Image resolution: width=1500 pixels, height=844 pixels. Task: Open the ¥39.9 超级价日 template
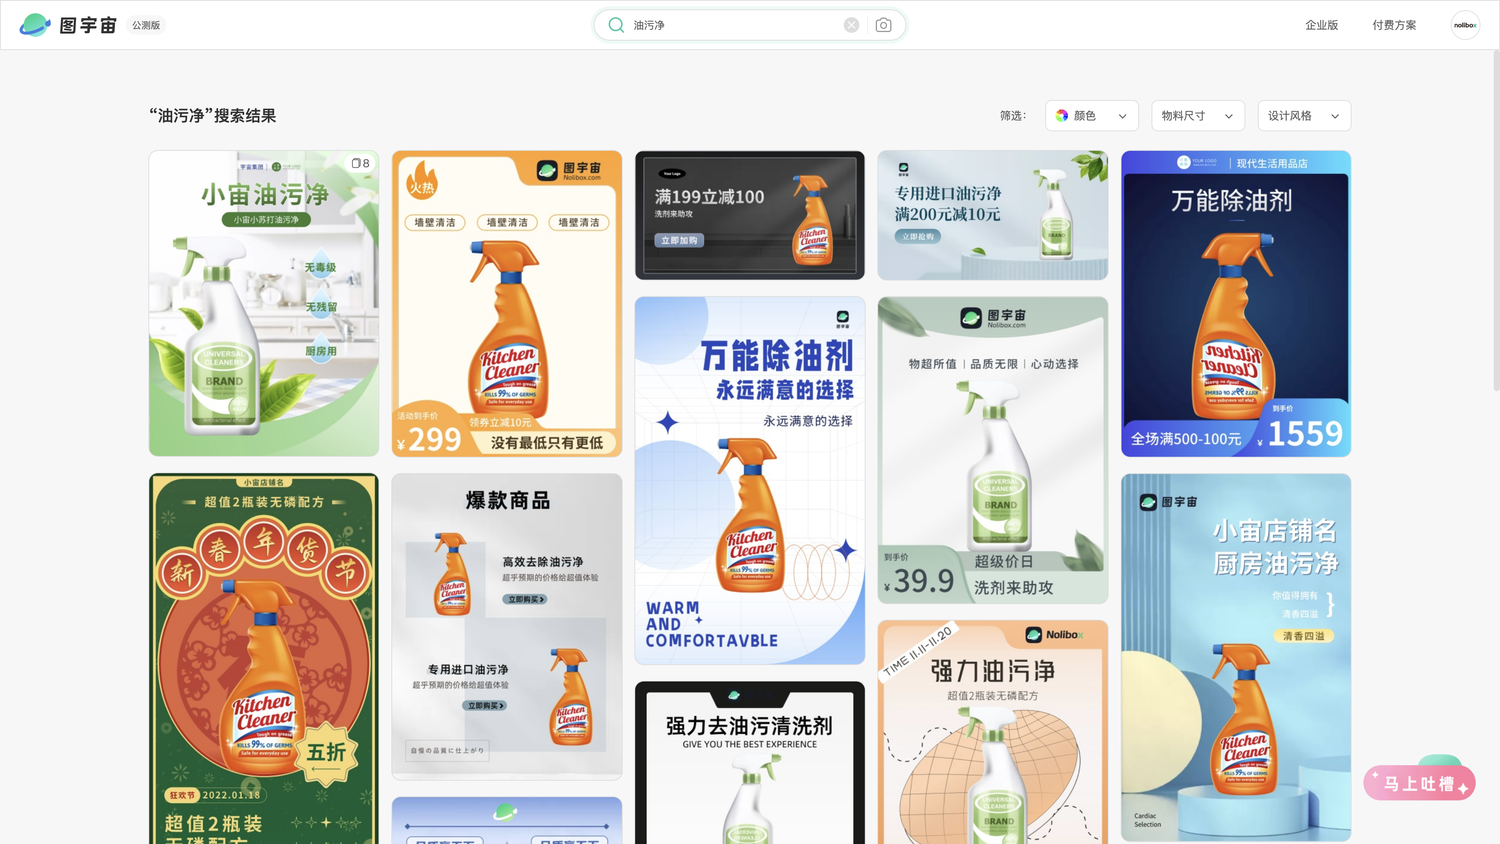(993, 450)
